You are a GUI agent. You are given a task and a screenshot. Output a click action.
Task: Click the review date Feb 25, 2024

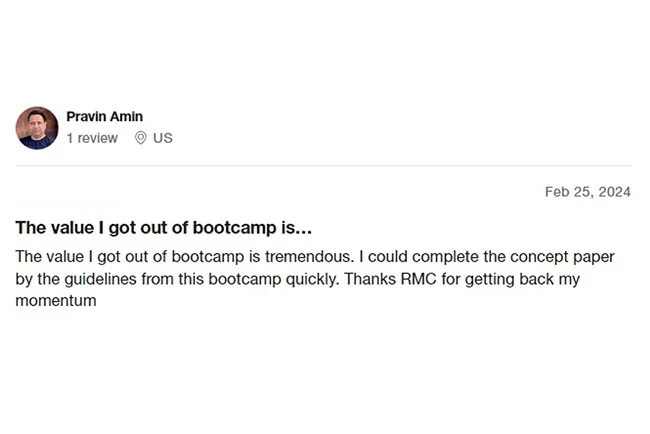[587, 192]
